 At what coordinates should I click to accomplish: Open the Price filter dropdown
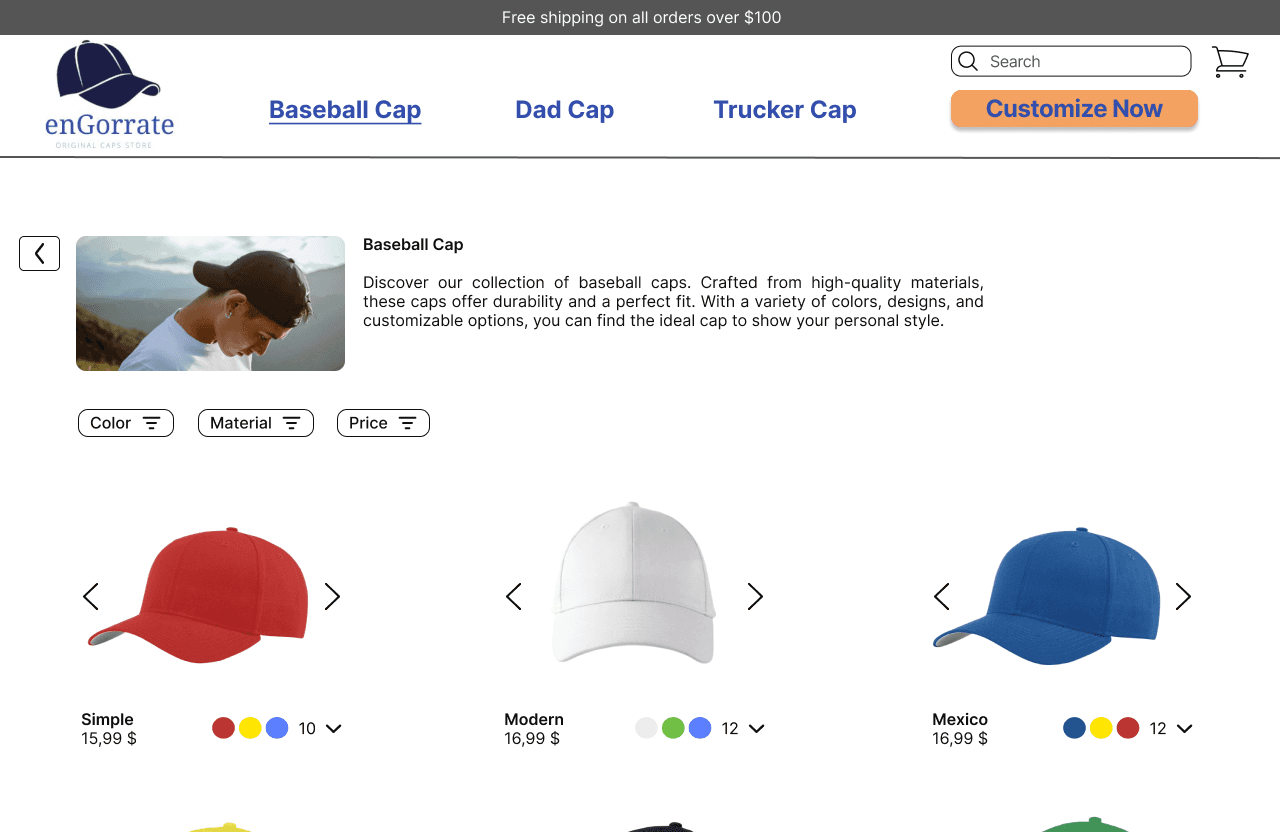tap(383, 423)
